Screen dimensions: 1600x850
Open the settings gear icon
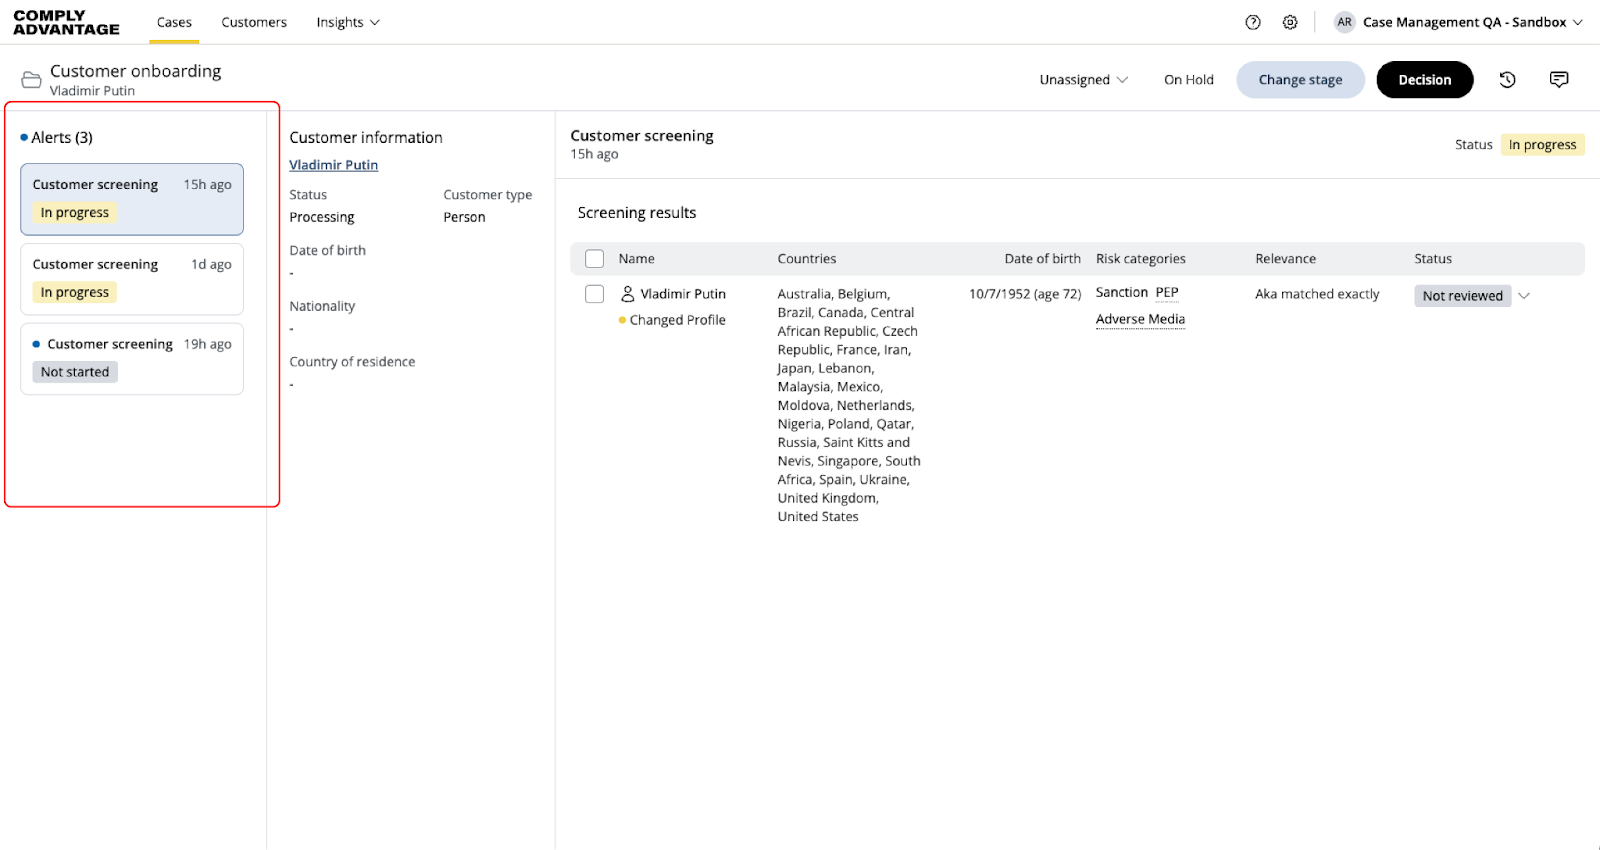coord(1290,22)
